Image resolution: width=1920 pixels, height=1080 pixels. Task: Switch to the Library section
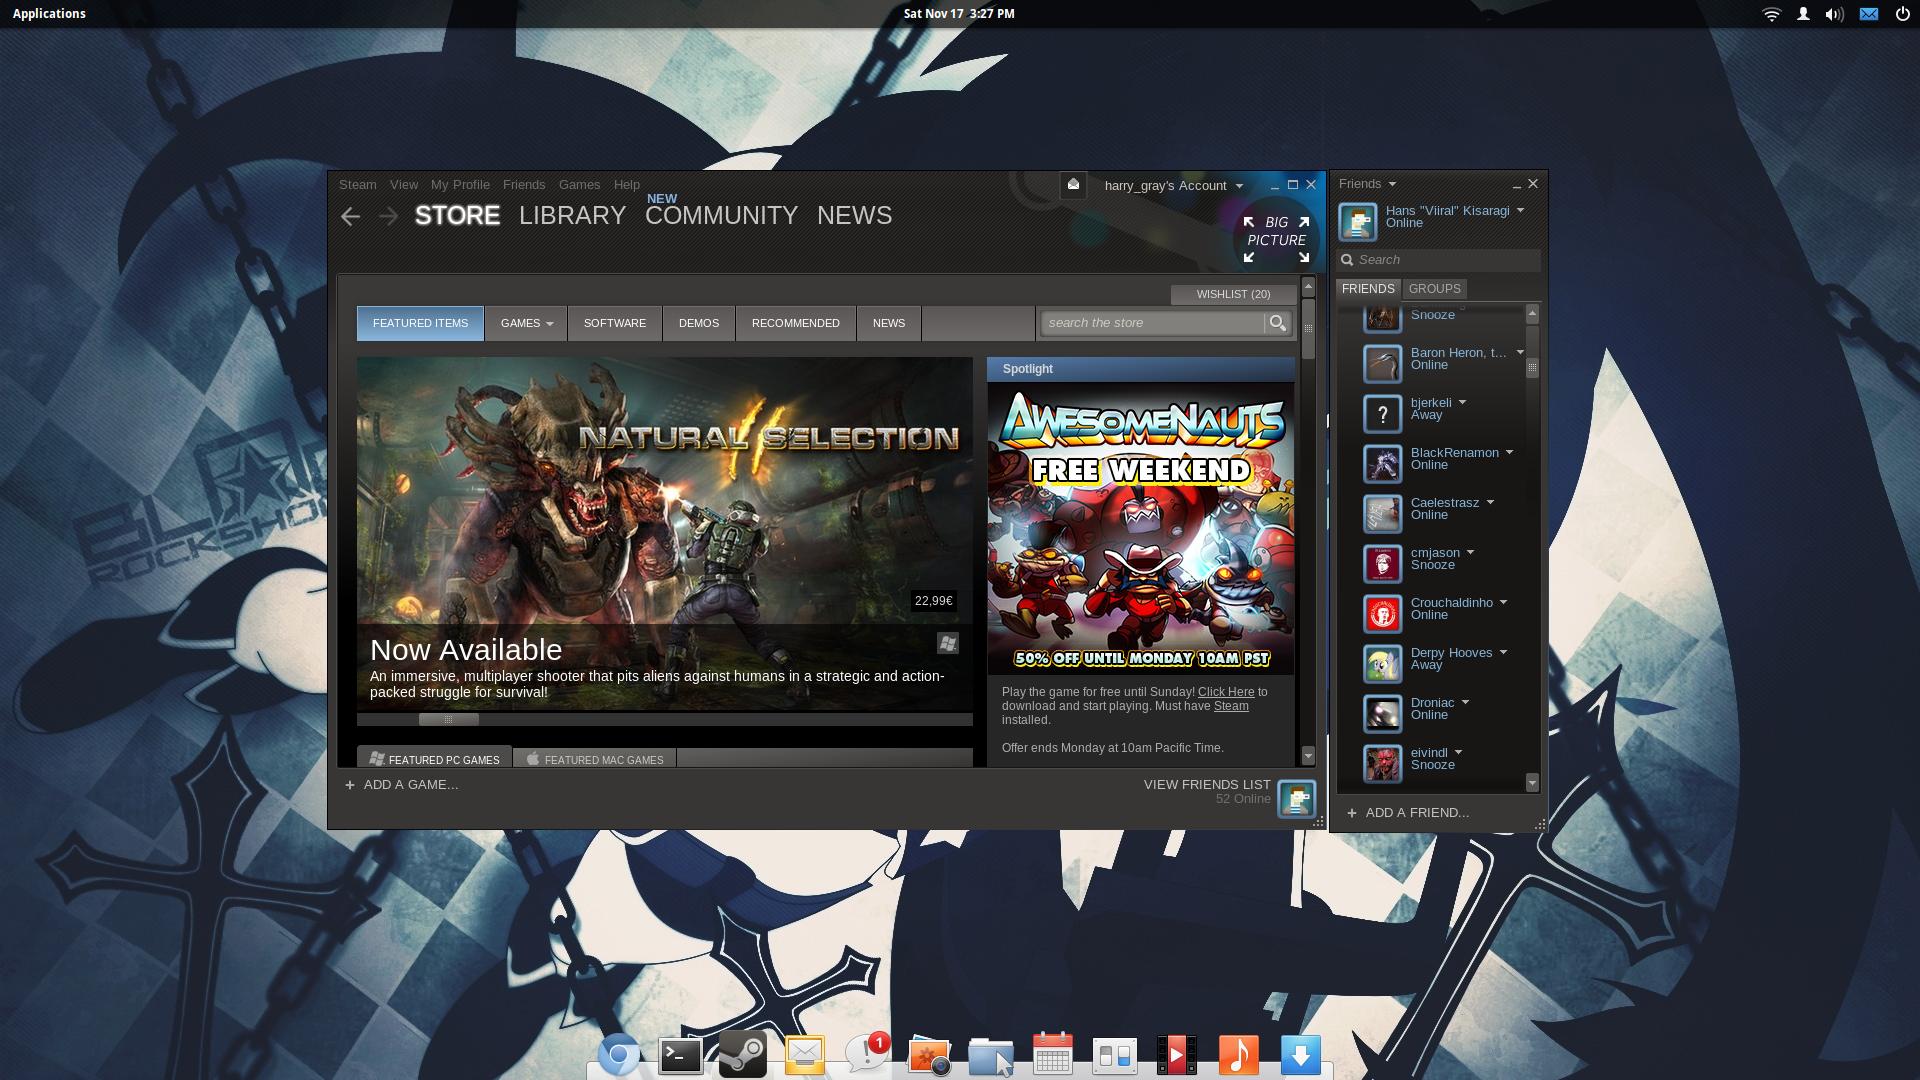572,216
